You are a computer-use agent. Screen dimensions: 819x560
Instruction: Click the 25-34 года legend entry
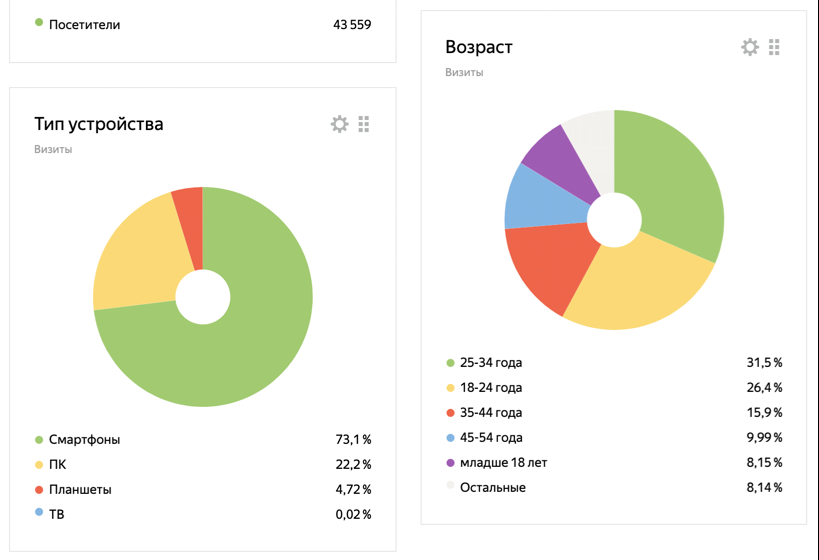pyautogui.click(x=491, y=362)
